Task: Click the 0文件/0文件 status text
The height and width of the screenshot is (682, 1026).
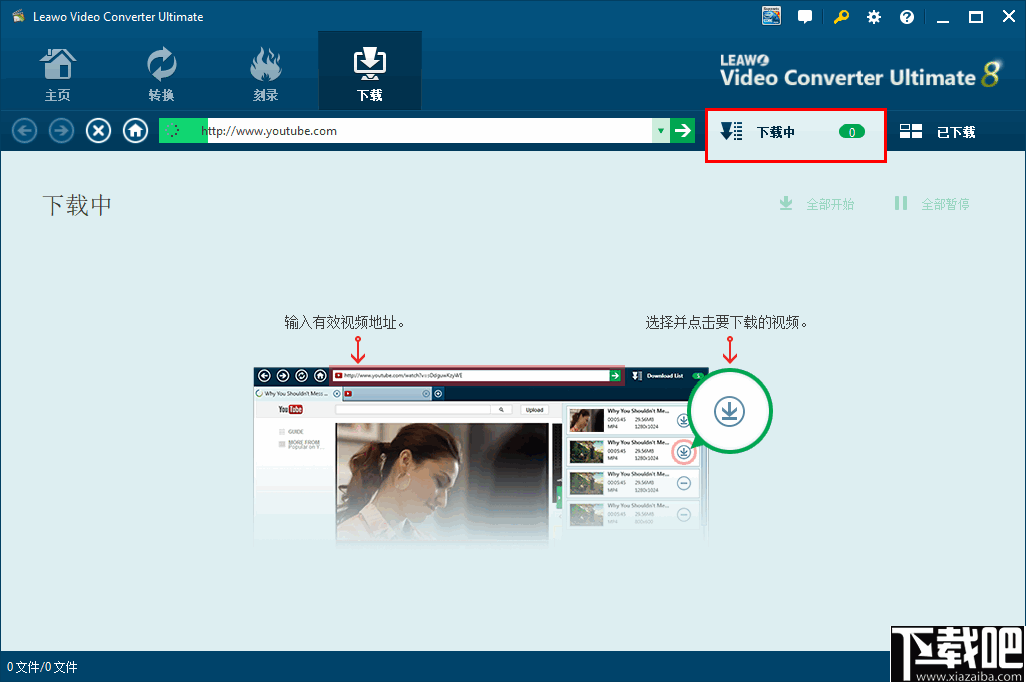Action: click(42, 667)
